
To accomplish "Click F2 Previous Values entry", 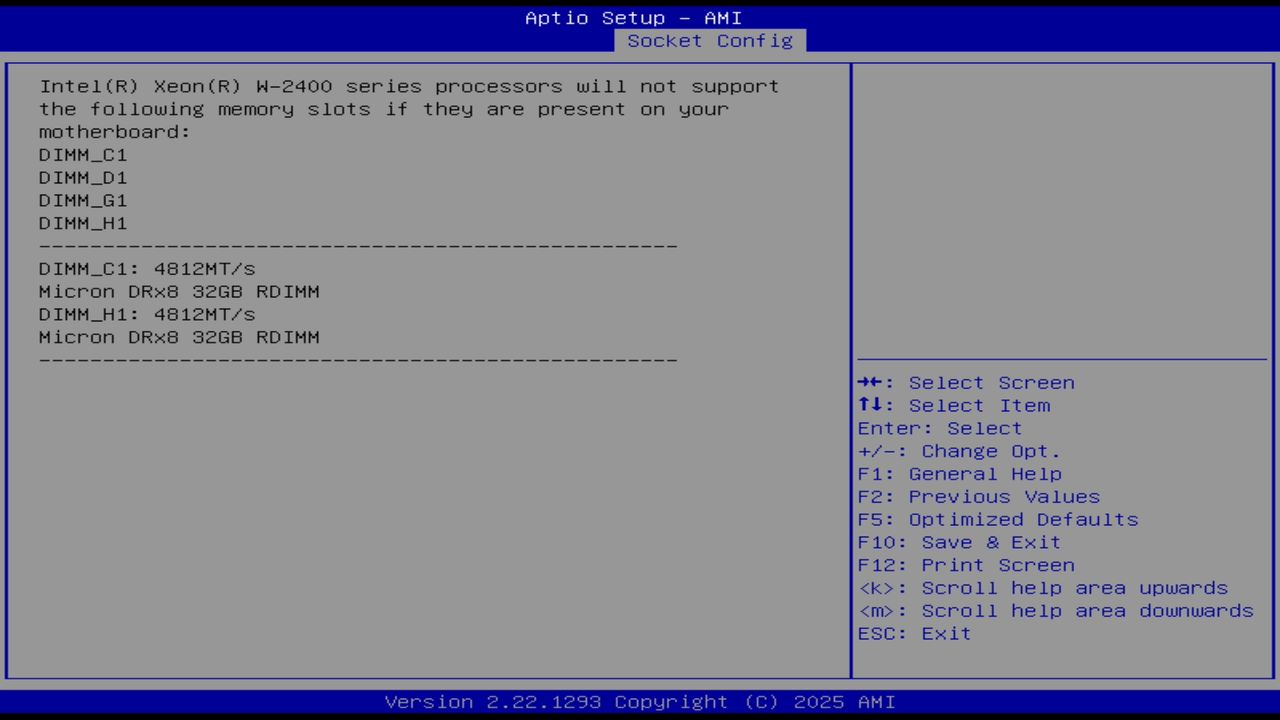I will 977,496.
